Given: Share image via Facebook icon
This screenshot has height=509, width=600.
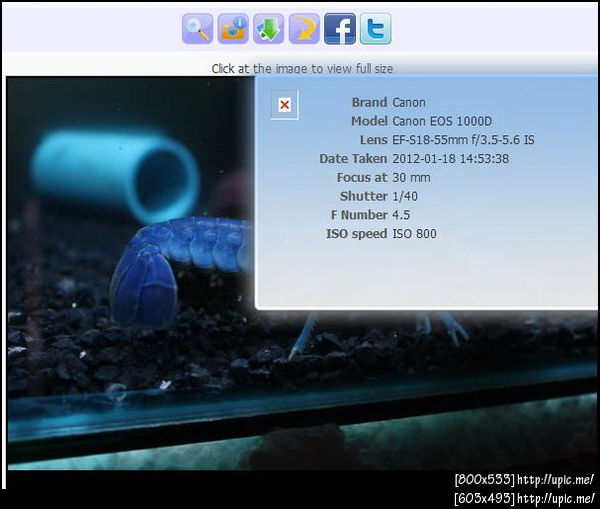Looking at the screenshot, I should (x=340, y=29).
